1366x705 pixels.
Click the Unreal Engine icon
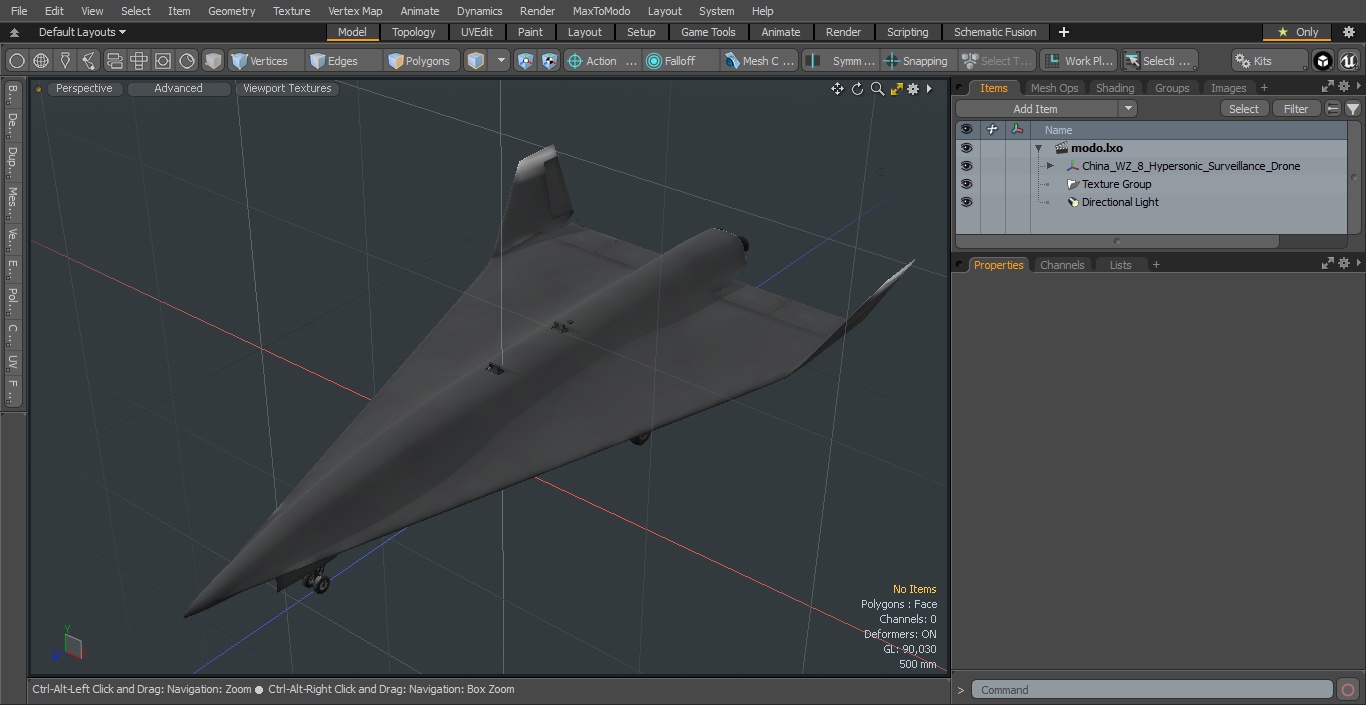tap(1348, 61)
